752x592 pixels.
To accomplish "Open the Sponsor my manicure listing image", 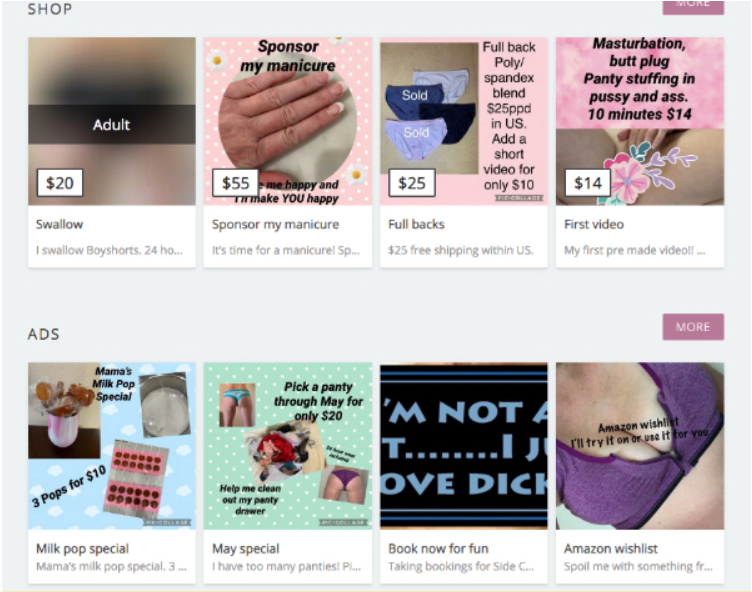I will pyautogui.click(x=288, y=121).
